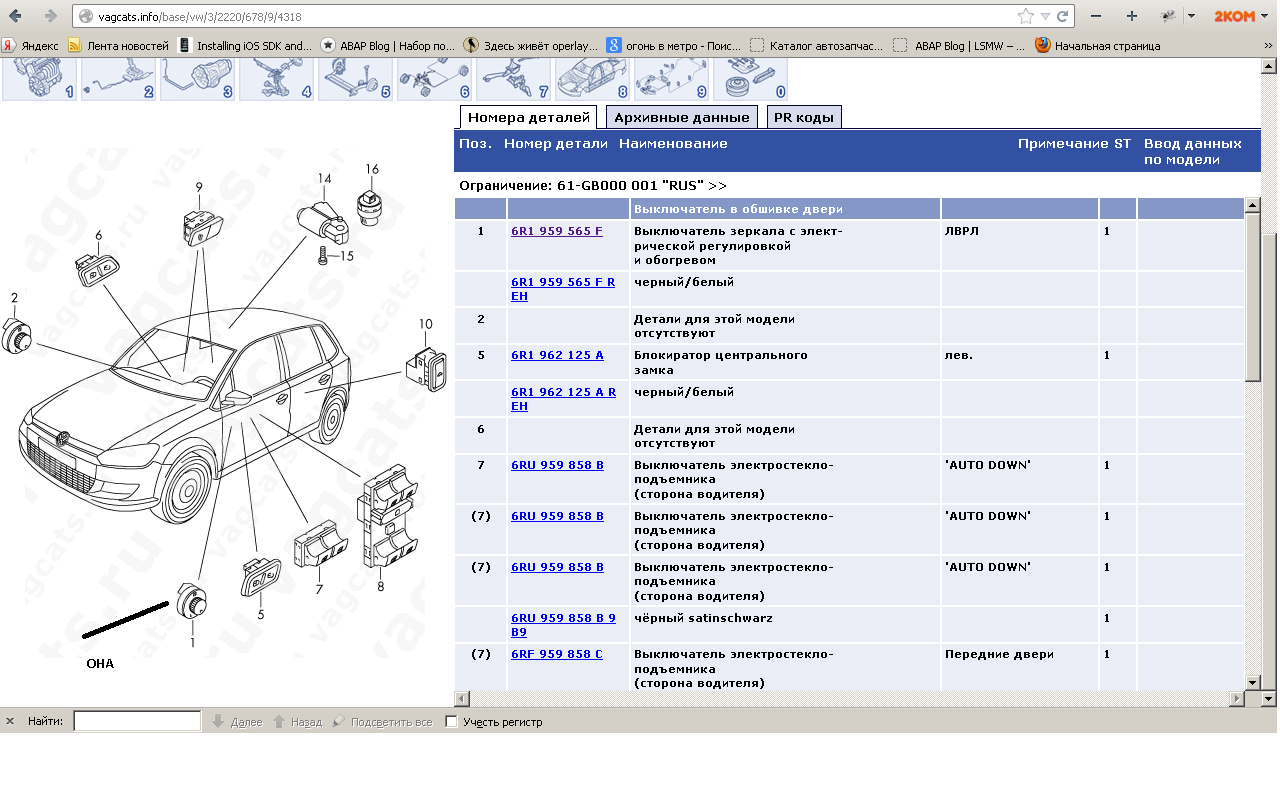Open part link 6R1 959 565 F R EH
Viewport: 1280px width, 800px height.
point(563,289)
